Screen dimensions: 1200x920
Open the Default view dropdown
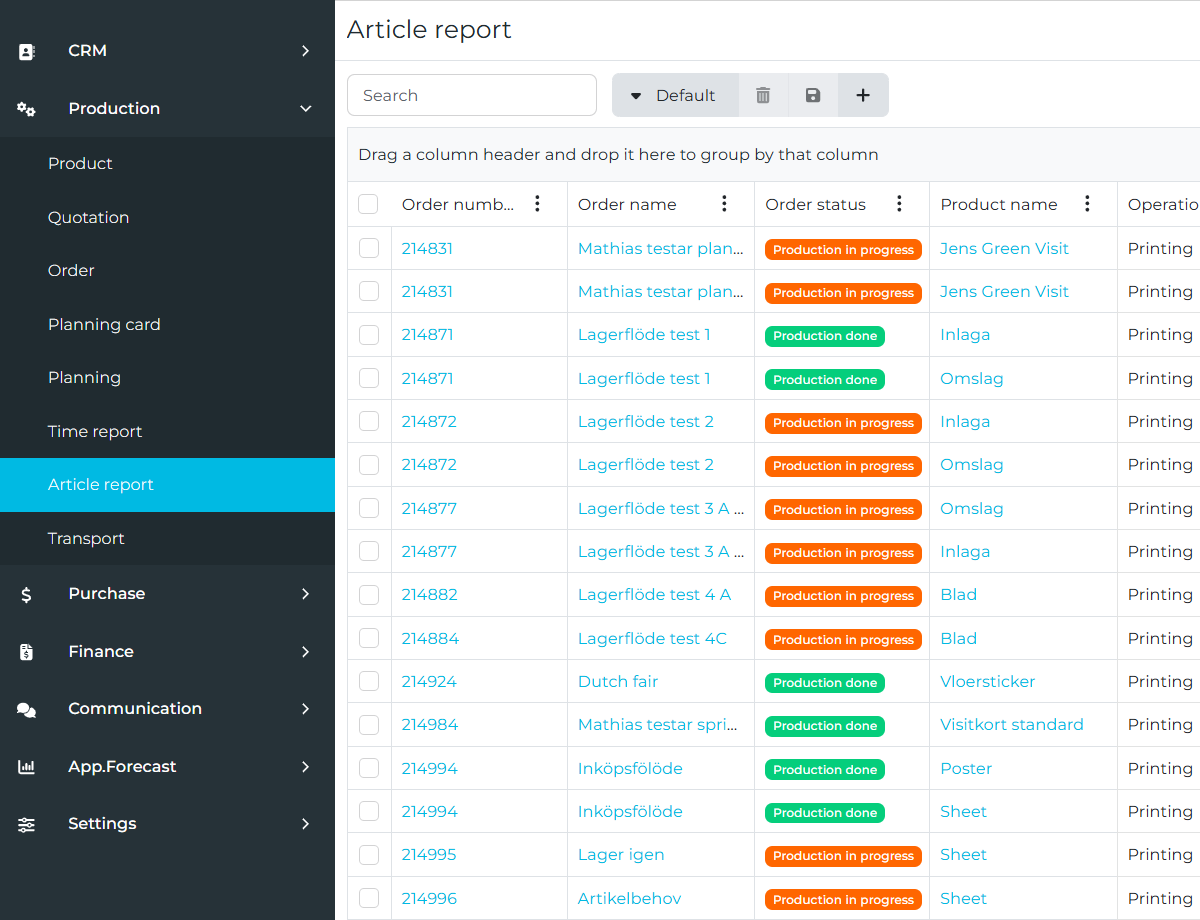[675, 95]
